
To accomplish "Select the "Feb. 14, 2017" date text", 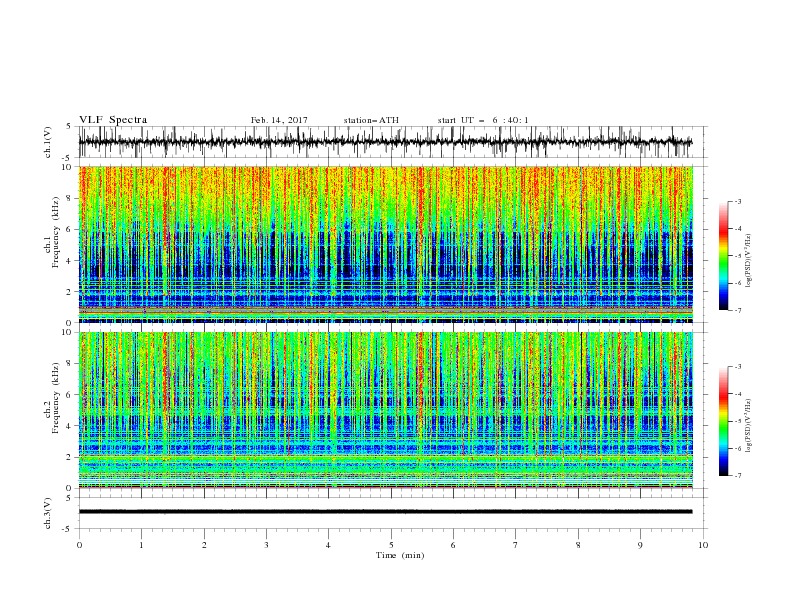I will [x=279, y=120].
